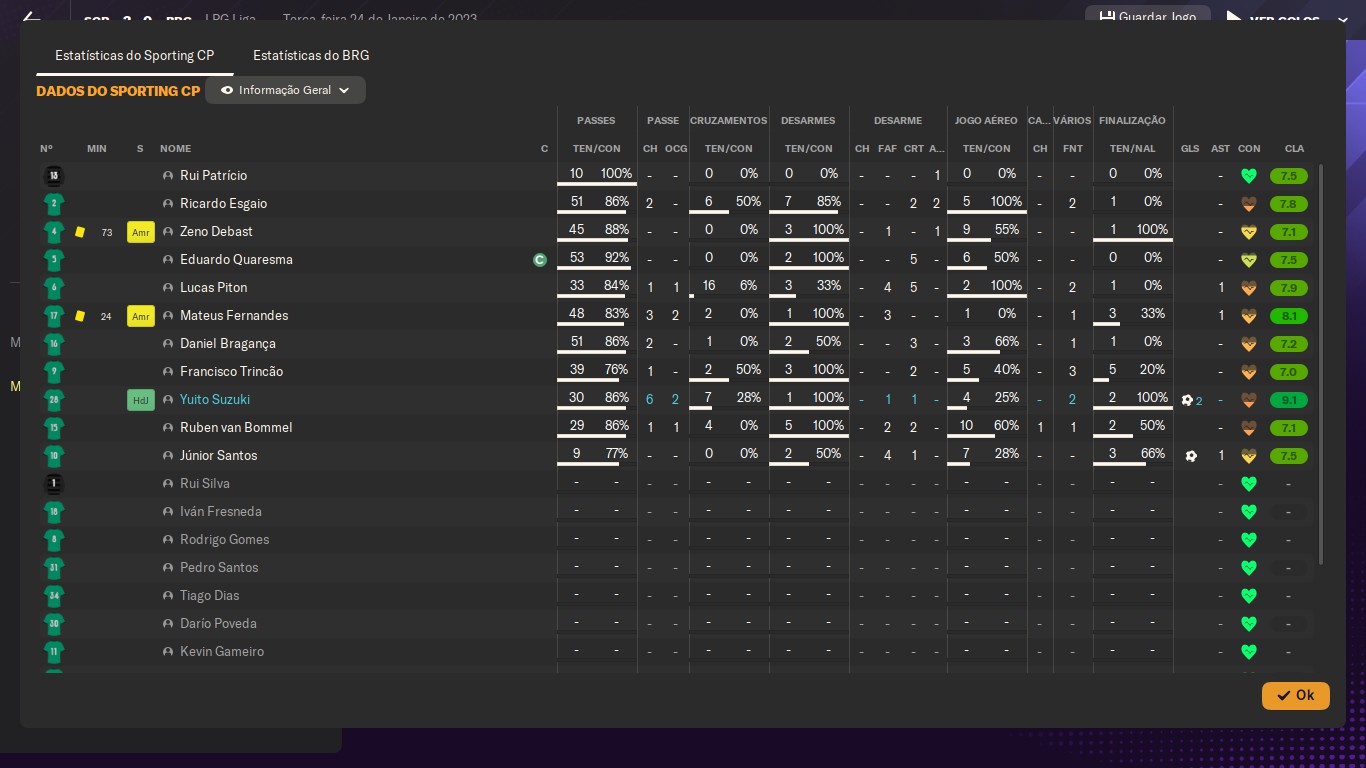Click Rui Patrício's shirt number icon
1366x768 pixels.
click(54, 175)
